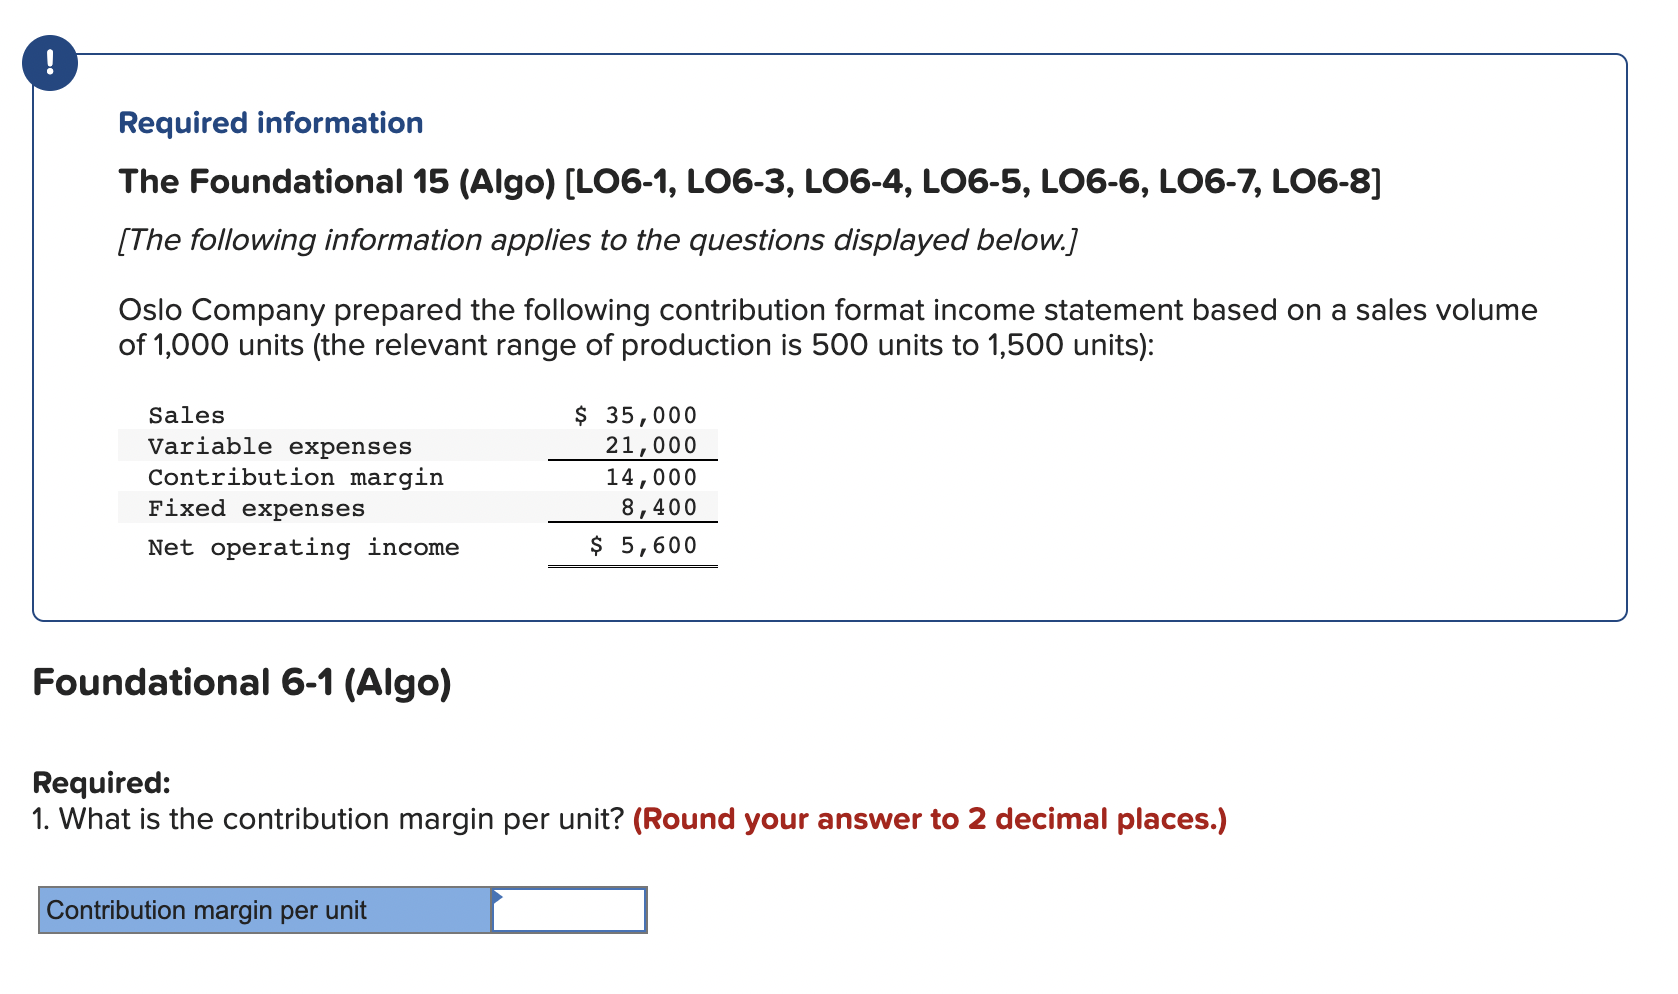Click the Foundational 6-1 (Algo) heading
Screen dimensions: 1678x994
click(242, 682)
